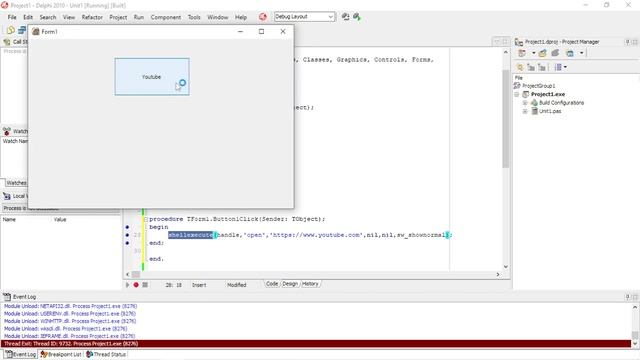Collapse the Project1.exe tree node

(x=517, y=94)
